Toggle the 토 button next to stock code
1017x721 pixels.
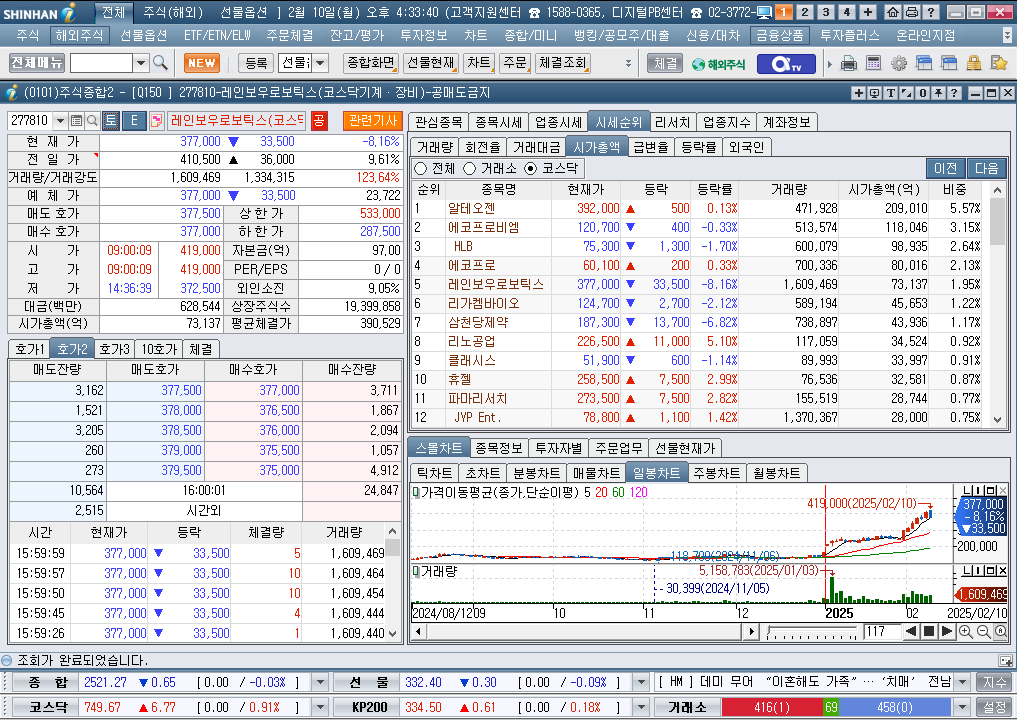(x=110, y=121)
